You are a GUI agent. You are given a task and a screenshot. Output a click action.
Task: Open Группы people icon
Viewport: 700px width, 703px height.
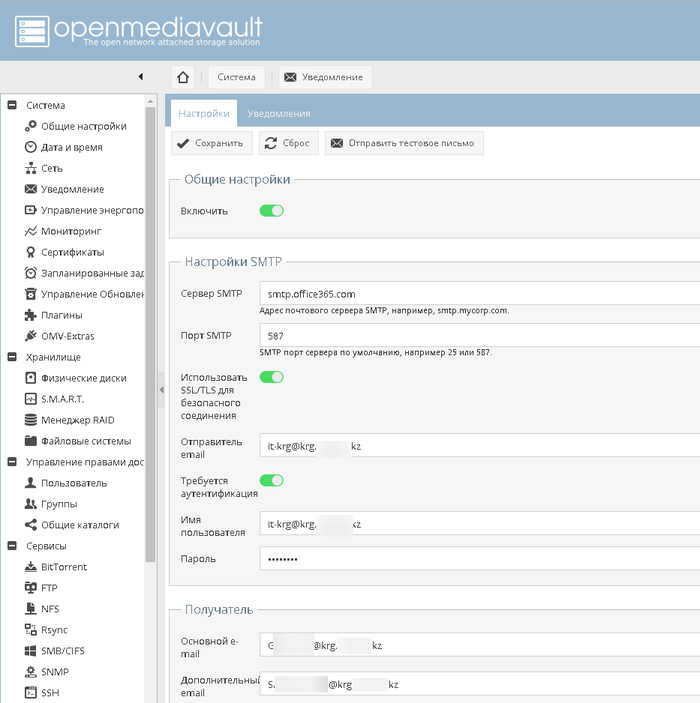30,504
